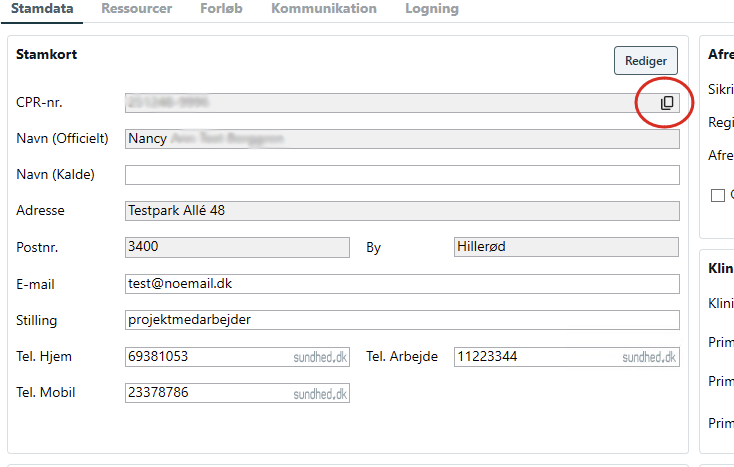Click the Tel. Hjem number field
734x467 pixels.
point(205,357)
